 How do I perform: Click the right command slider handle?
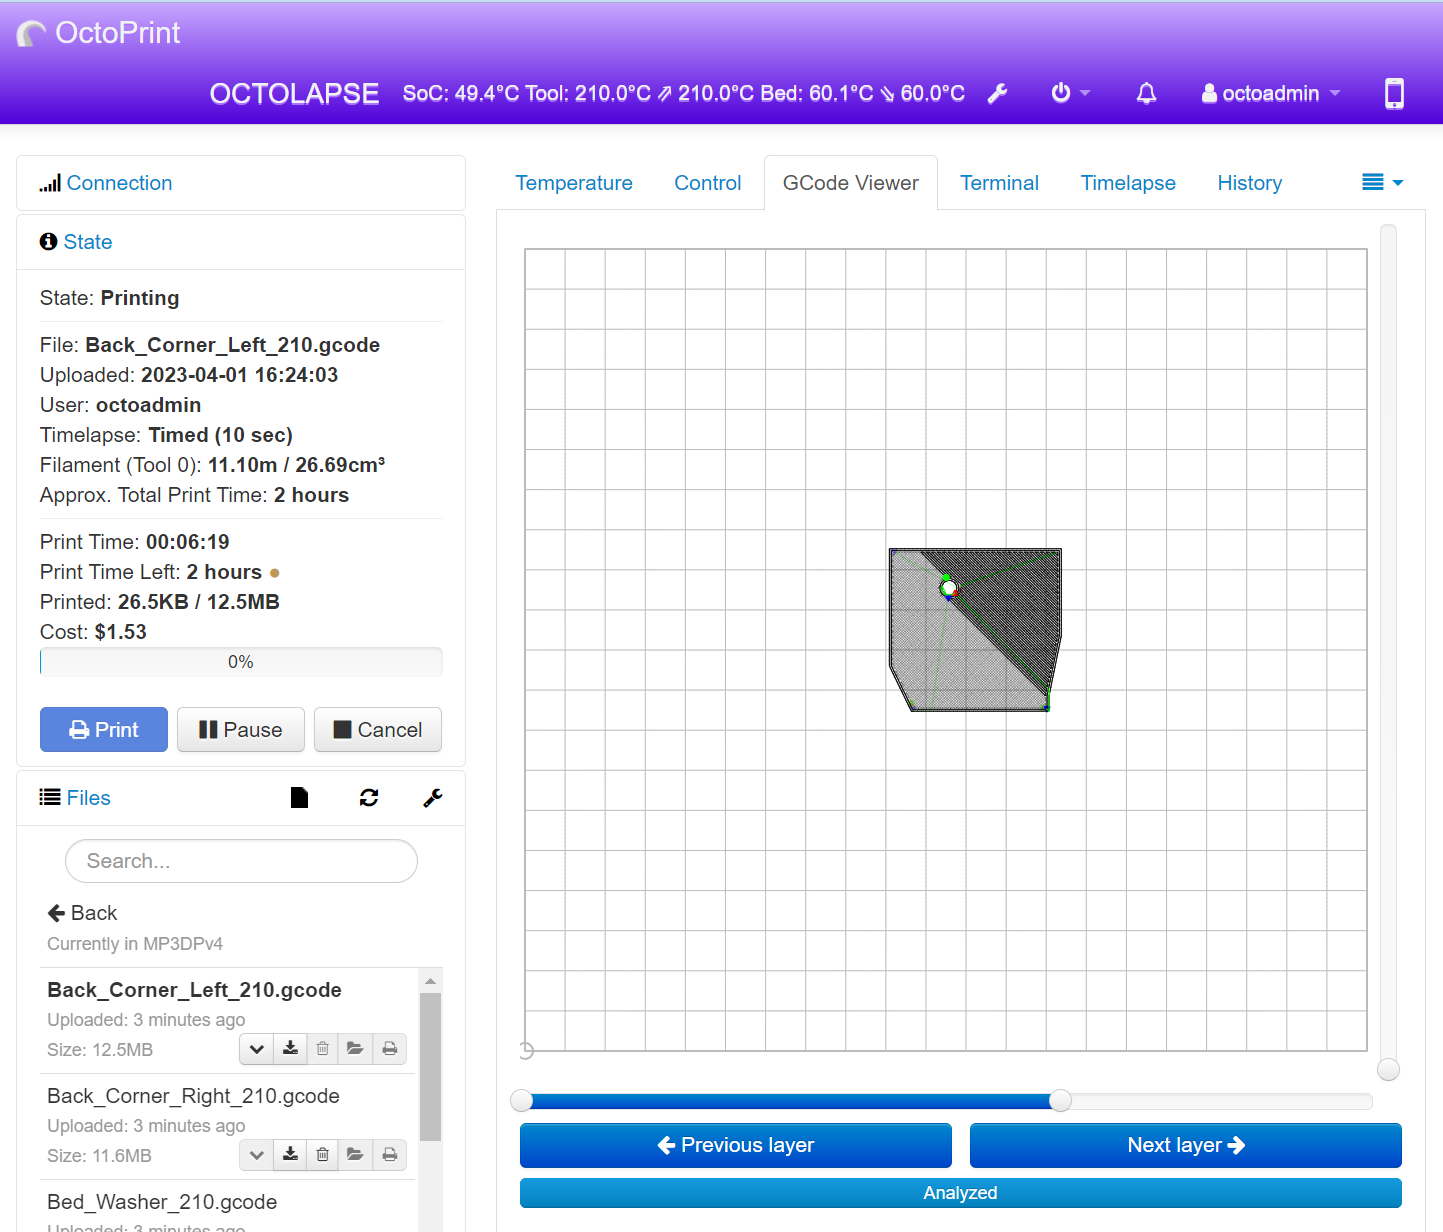coord(1060,1101)
